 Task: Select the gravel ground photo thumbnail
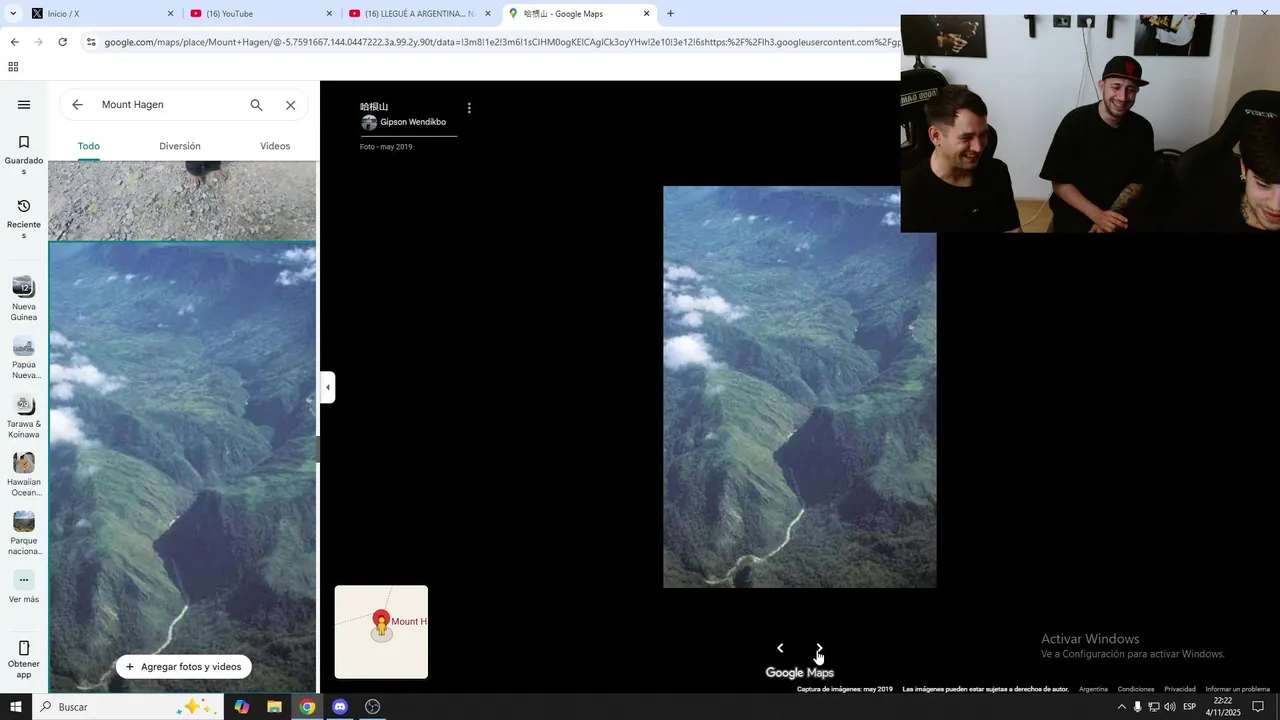coord(182,201)
